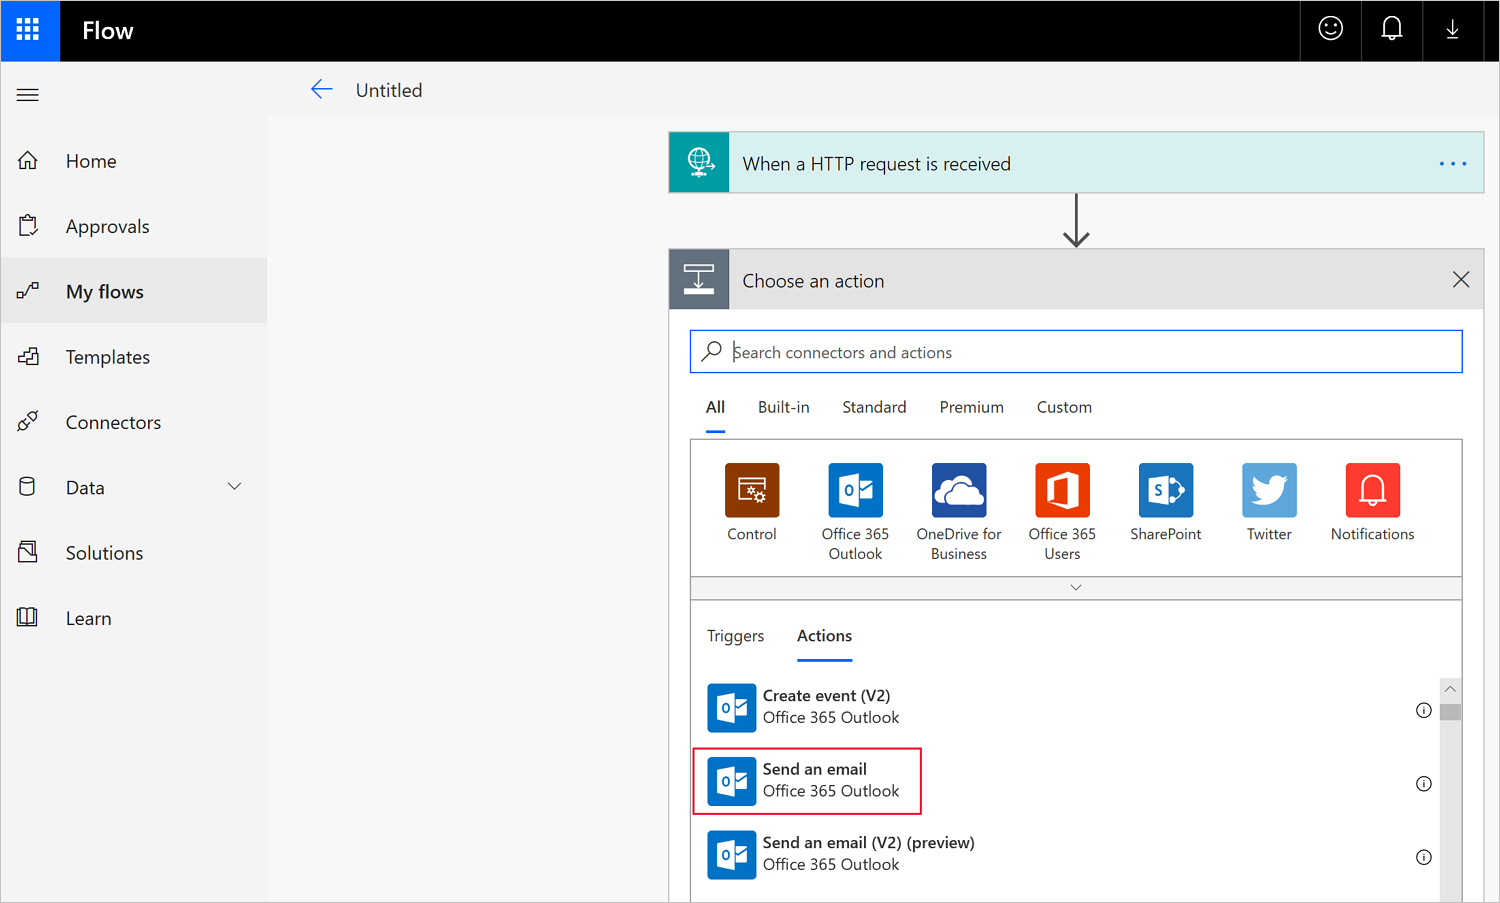The width and height of the screenshot is (1500, 903).
Task: Switch to the Built-in tab
Action: (783, 407)
